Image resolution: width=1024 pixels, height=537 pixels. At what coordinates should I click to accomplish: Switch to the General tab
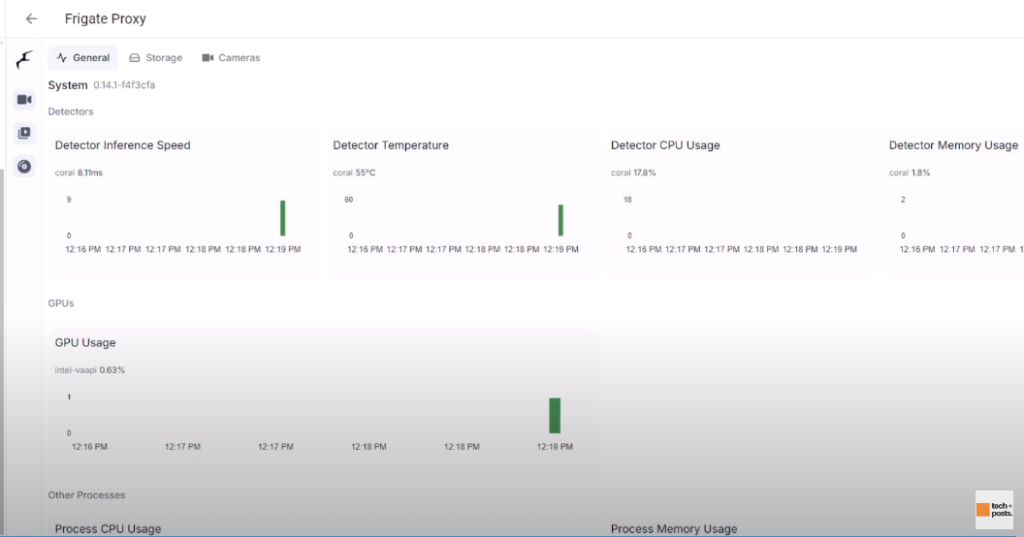(83, 57)
